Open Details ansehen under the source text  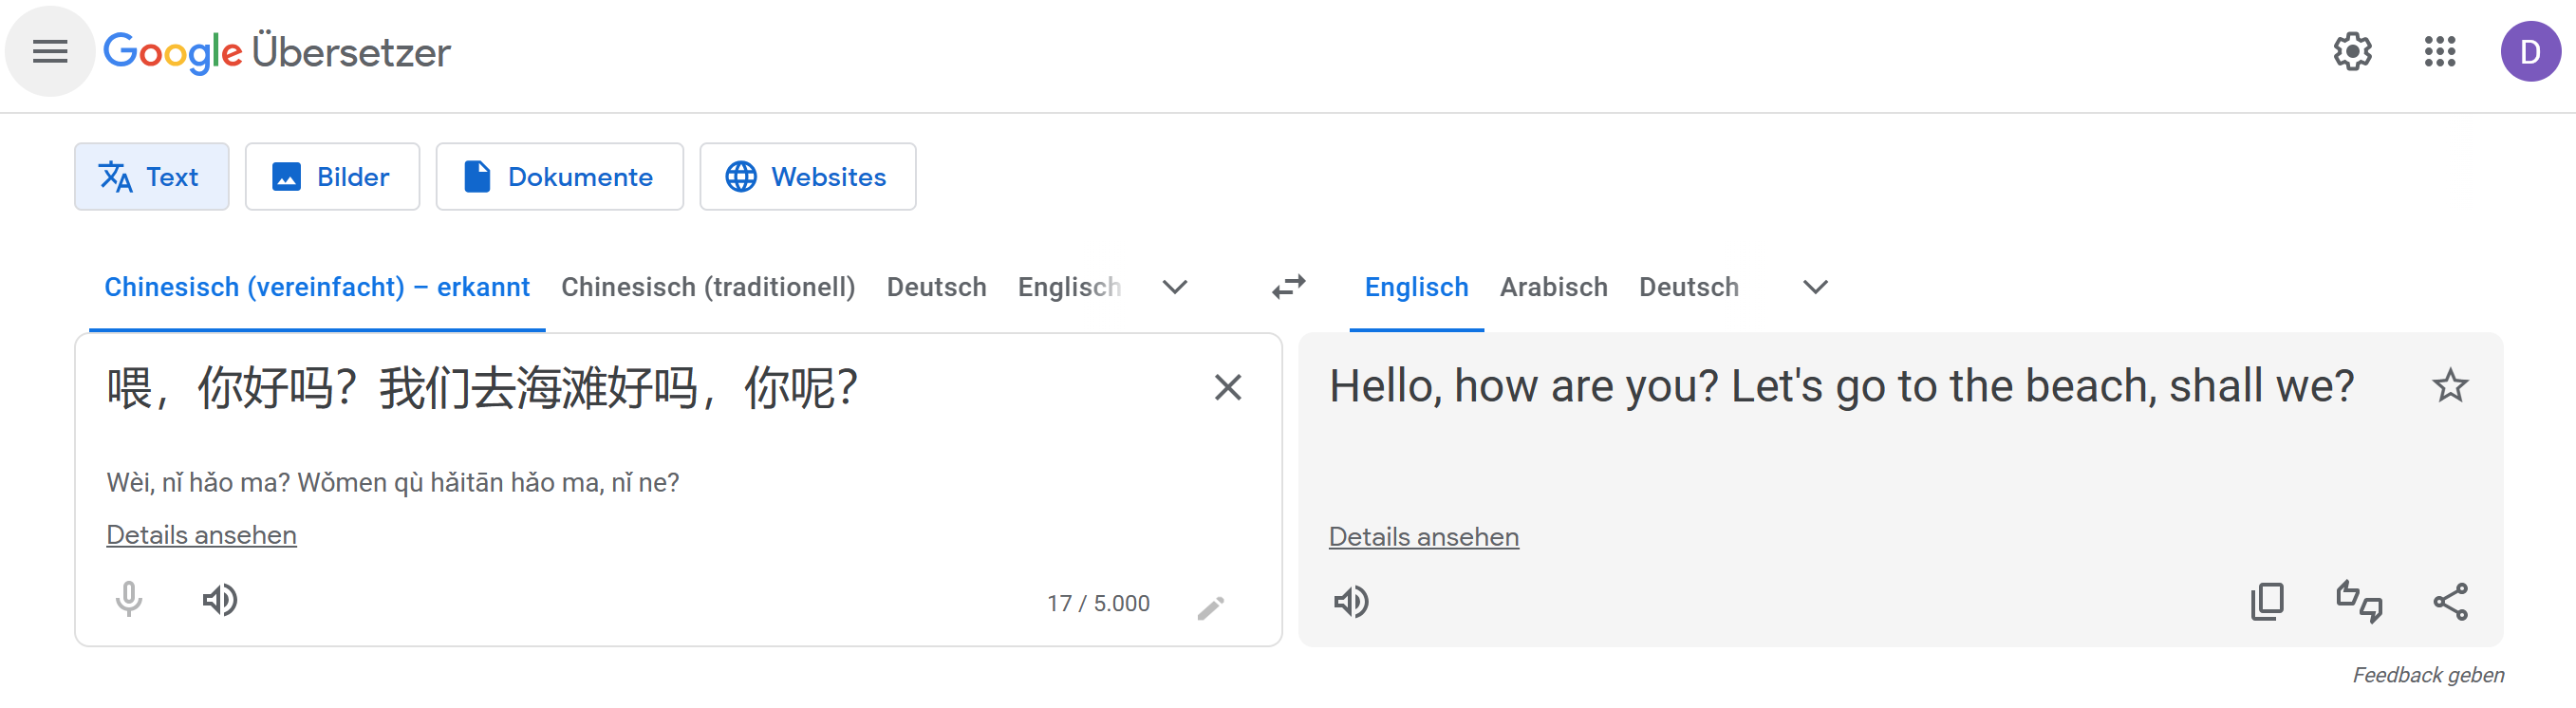point(201,534)
